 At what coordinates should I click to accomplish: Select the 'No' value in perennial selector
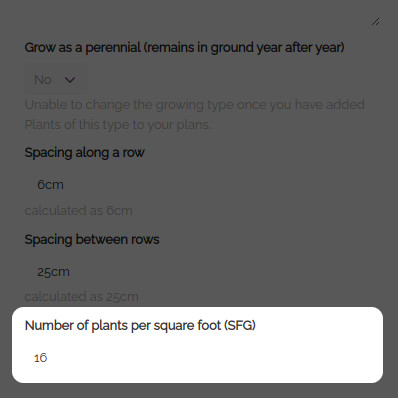point(43,80)
